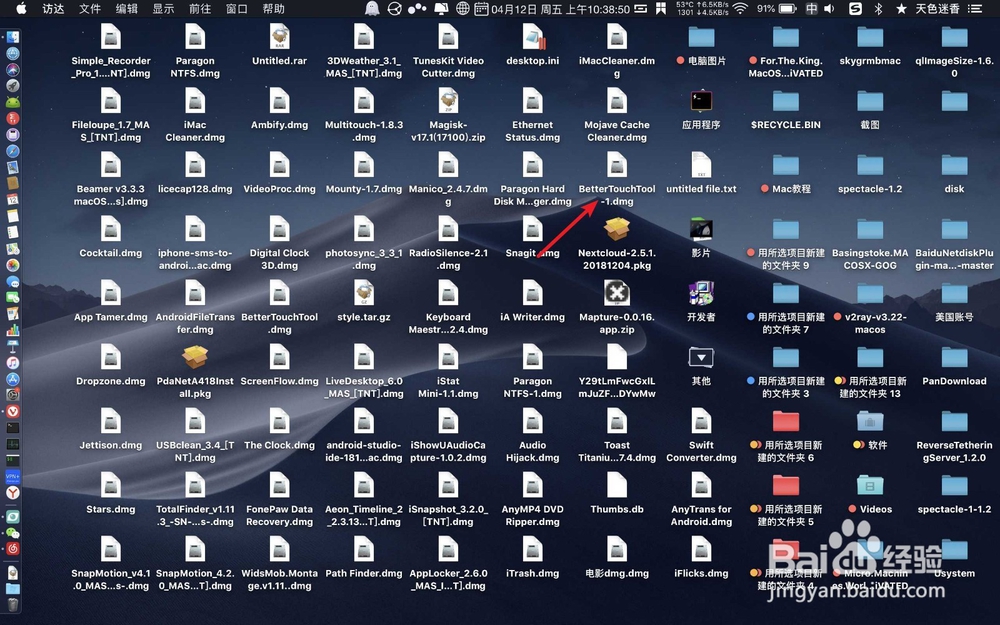
Task: Select Cocktail.dmg file icon
Action: tap(110, 229)
